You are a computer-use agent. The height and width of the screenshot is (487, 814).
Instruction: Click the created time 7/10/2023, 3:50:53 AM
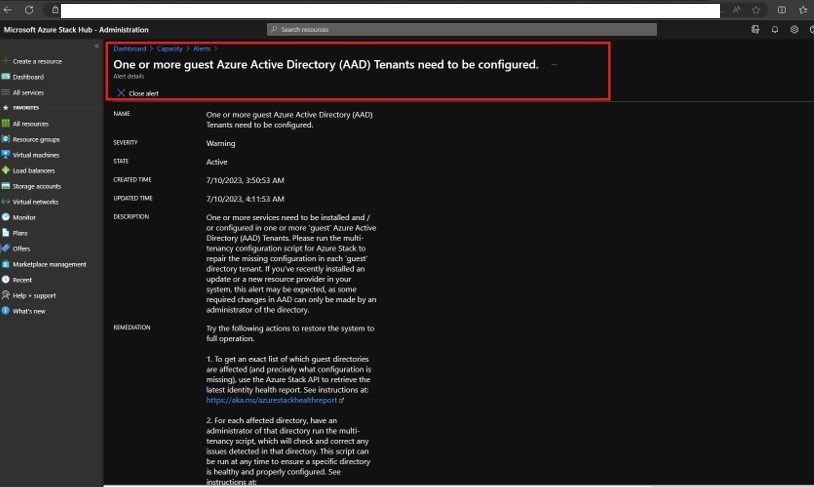click(x=245, y=180)
